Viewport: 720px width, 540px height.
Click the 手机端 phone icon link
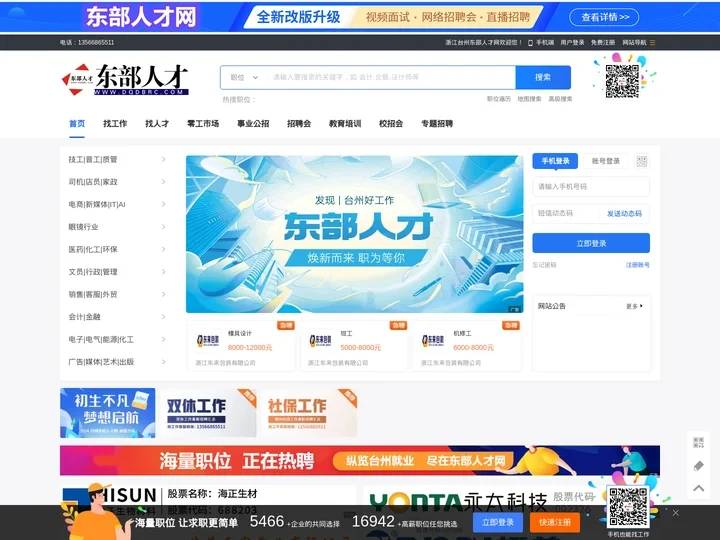pyautogui.click(x=541, y=42)
